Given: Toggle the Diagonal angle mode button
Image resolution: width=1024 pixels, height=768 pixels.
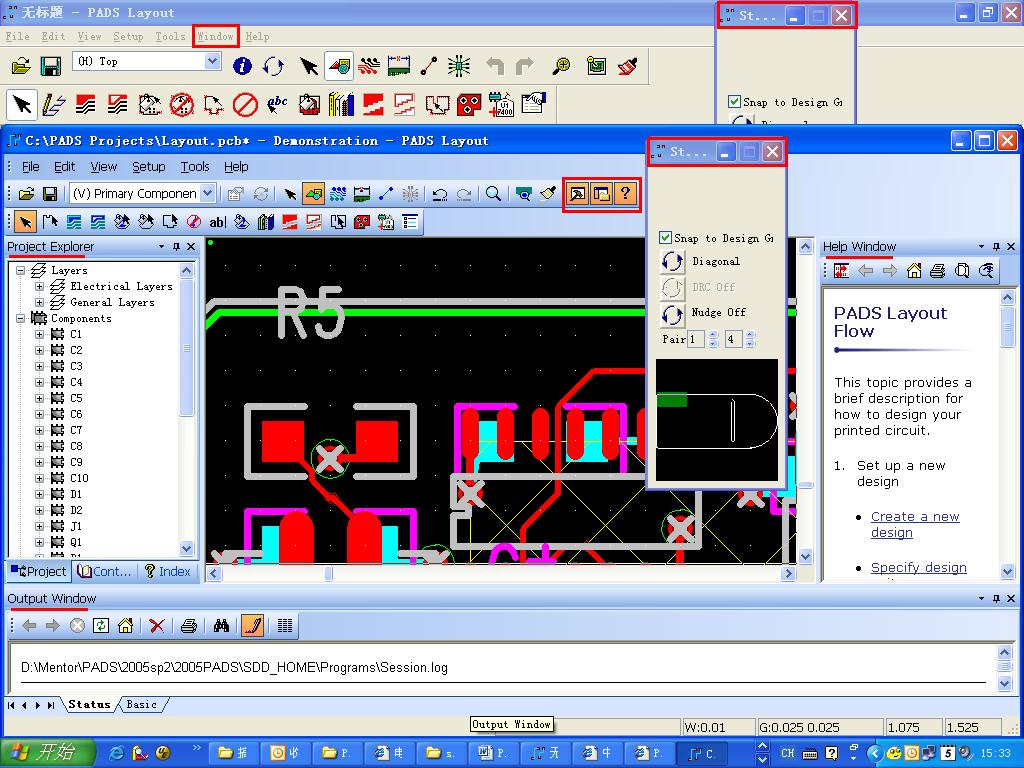Looking at the screenshot, I should click(x=672, y=261).
